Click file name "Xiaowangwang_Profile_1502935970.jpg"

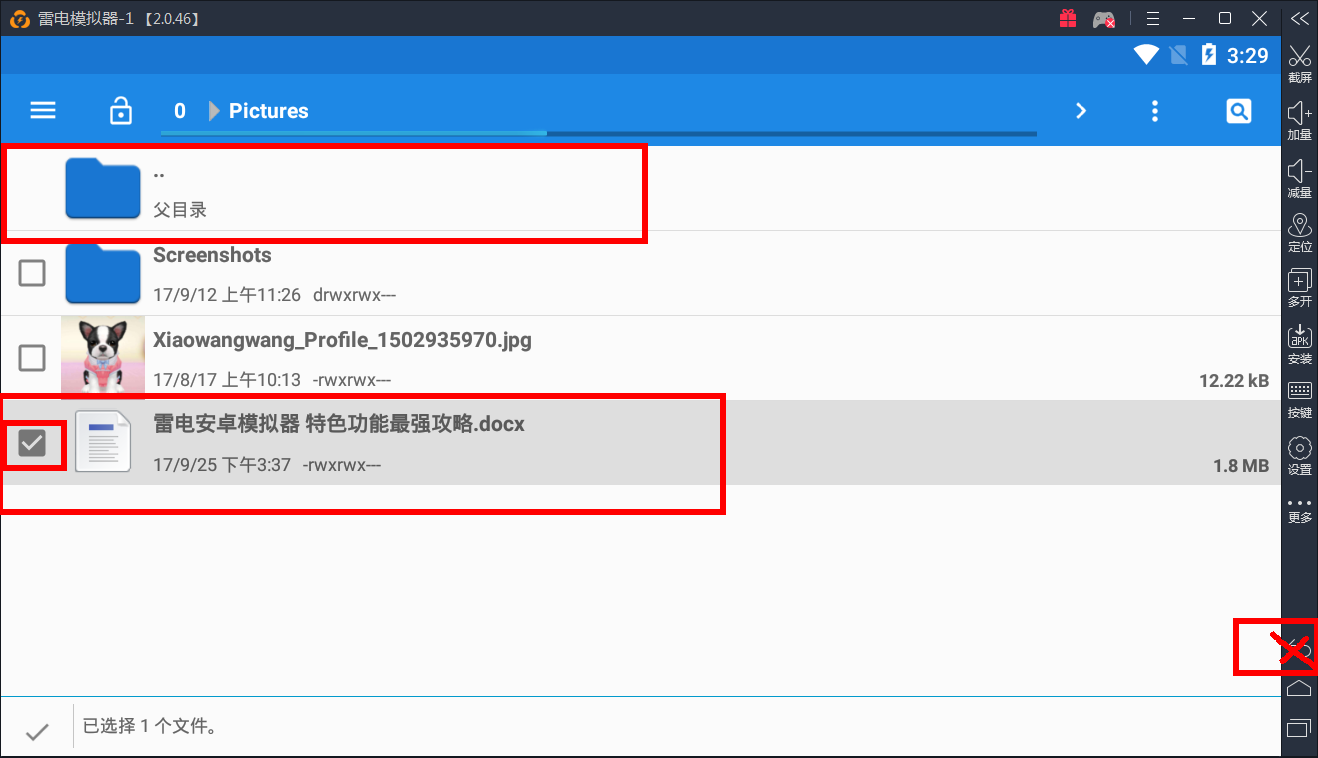(x=342, y=340)
